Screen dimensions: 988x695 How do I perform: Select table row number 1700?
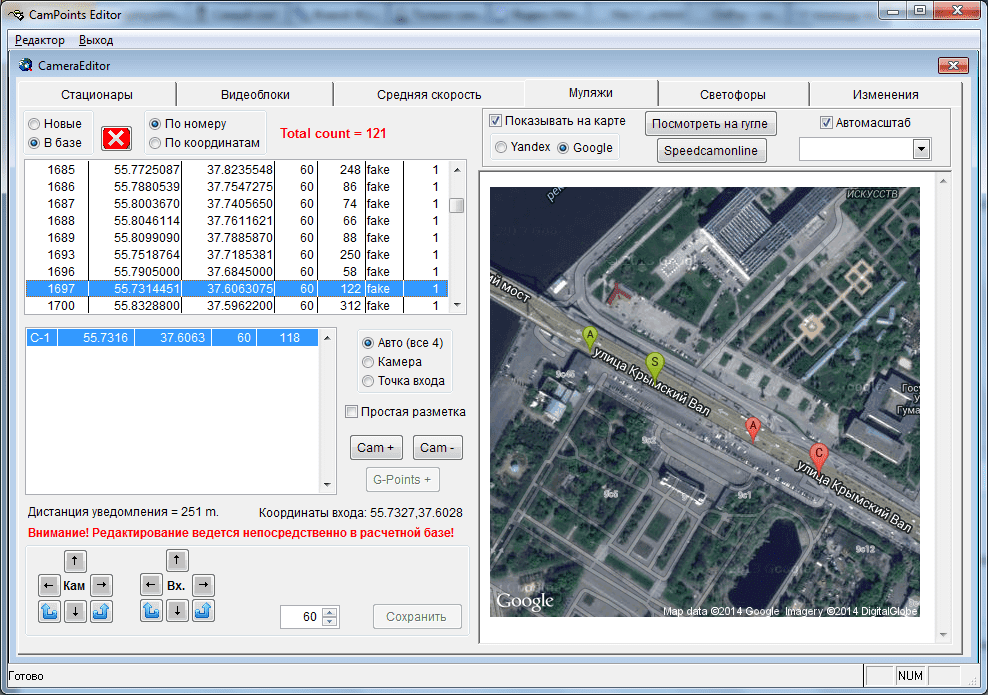tap(236, 306)
